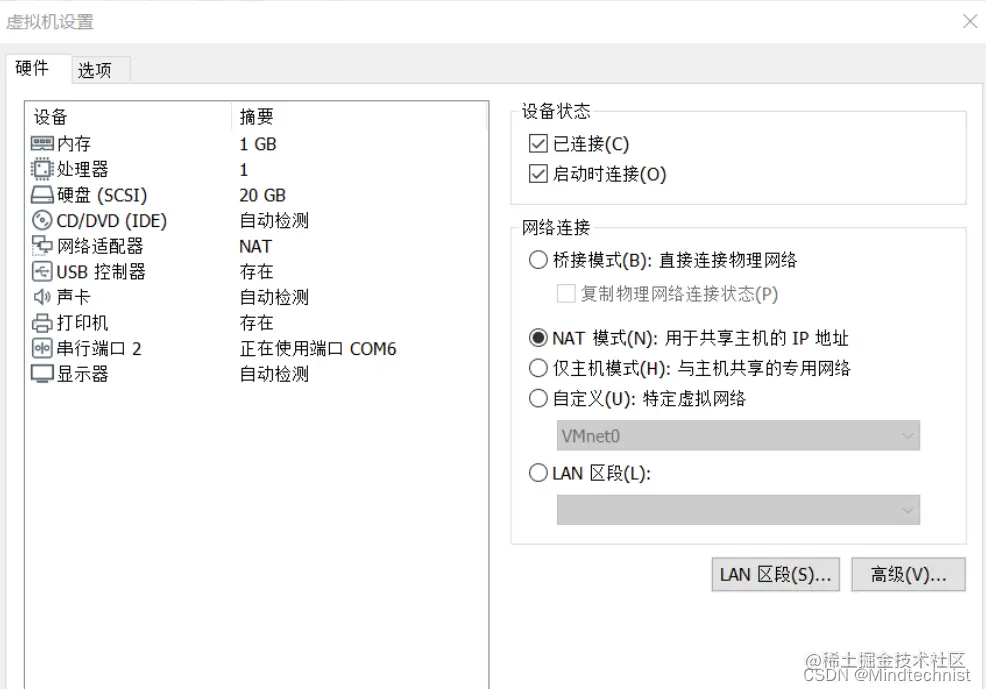Image resolution: width=986 pixels, height=691 pixels.
Task: Select the 声卡 row label
Action: click(74, 297)
